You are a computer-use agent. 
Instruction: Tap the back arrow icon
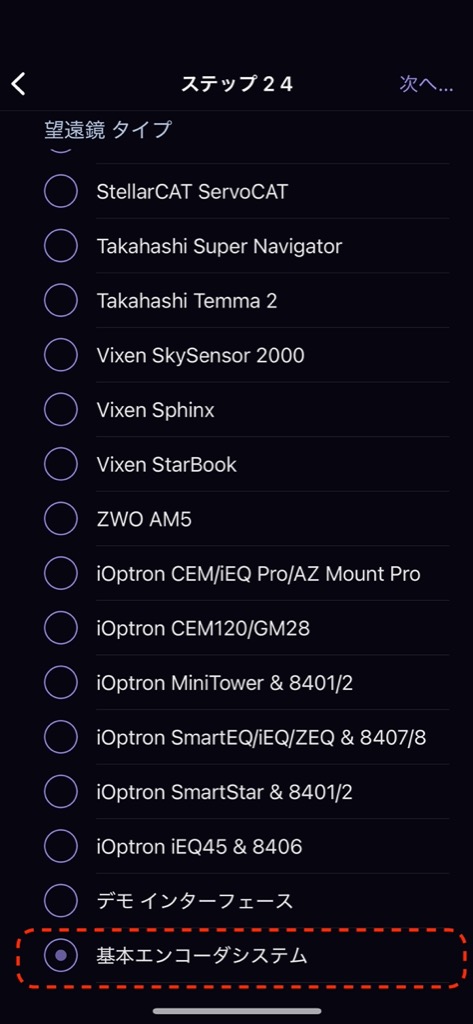click(18, 84)
